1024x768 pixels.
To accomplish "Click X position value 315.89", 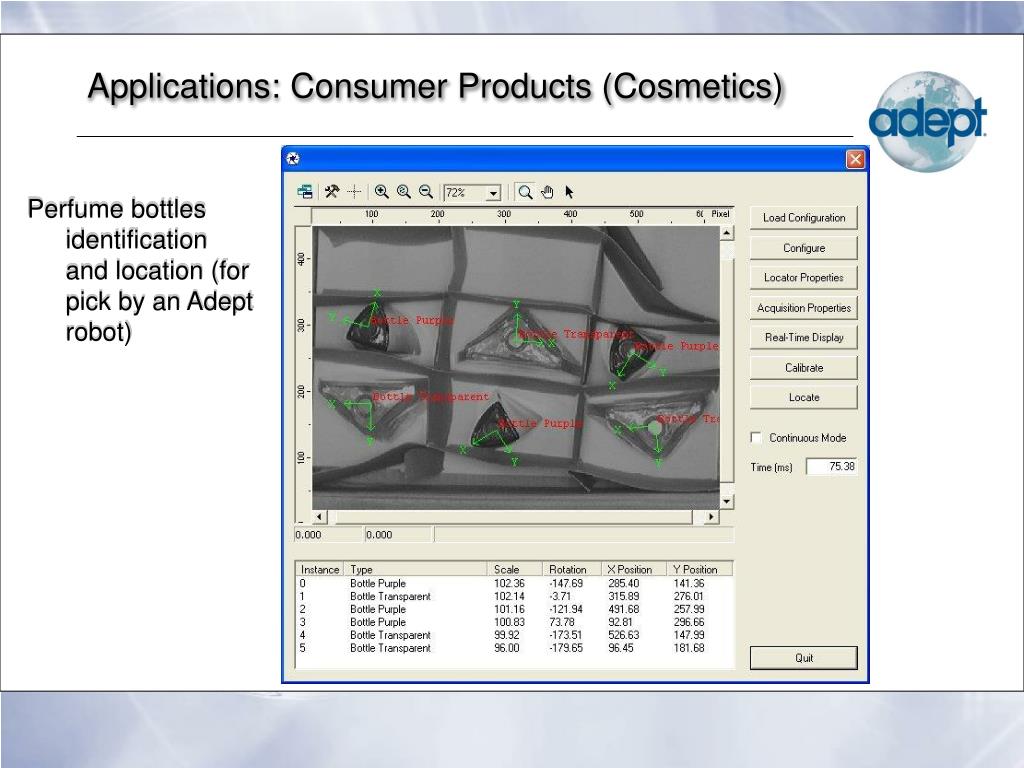I will [624, 596].
